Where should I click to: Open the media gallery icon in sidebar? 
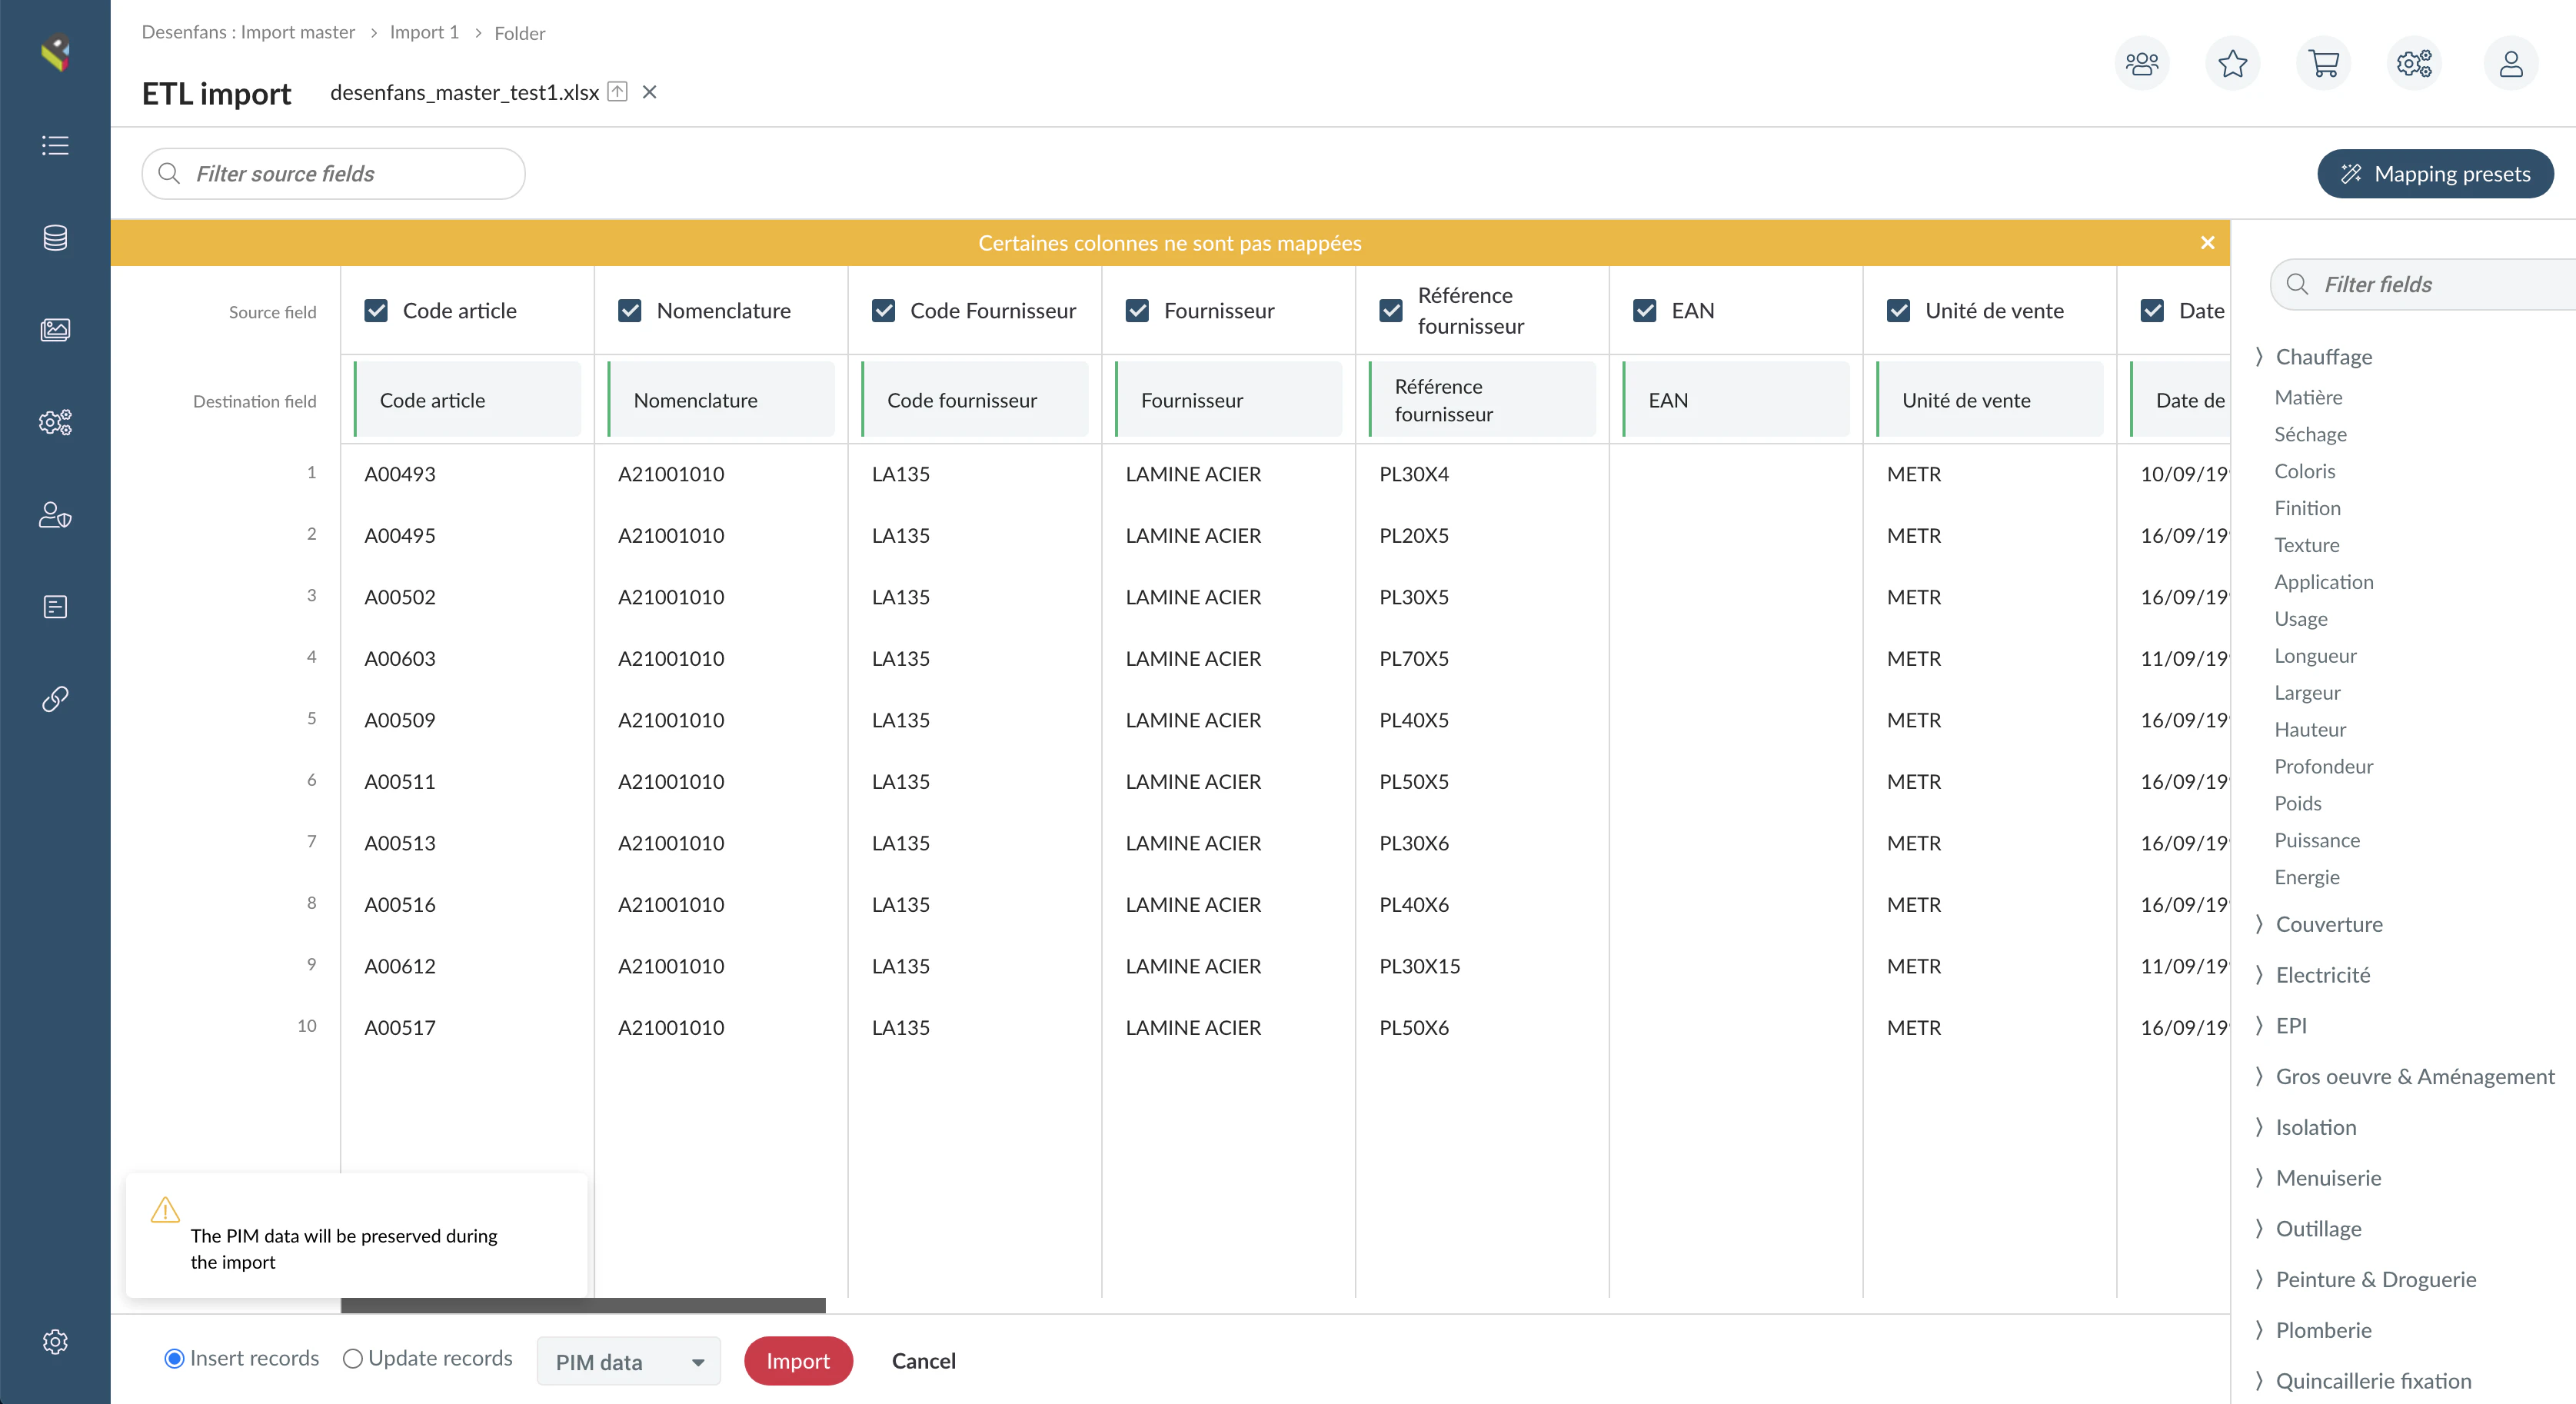pyautogui.click(x=55, y=330)
